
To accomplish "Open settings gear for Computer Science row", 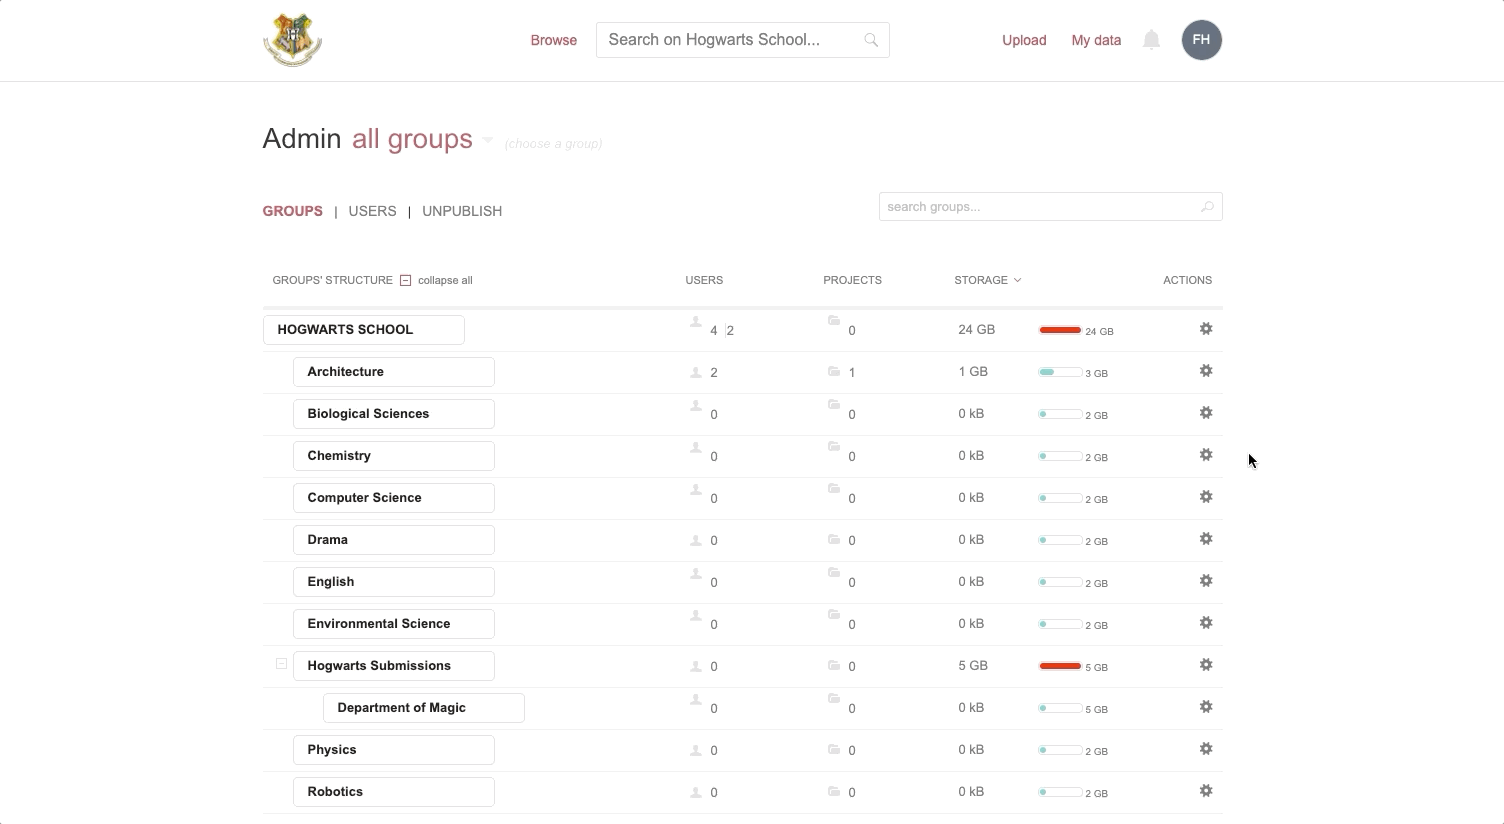I will point(1206,497).
